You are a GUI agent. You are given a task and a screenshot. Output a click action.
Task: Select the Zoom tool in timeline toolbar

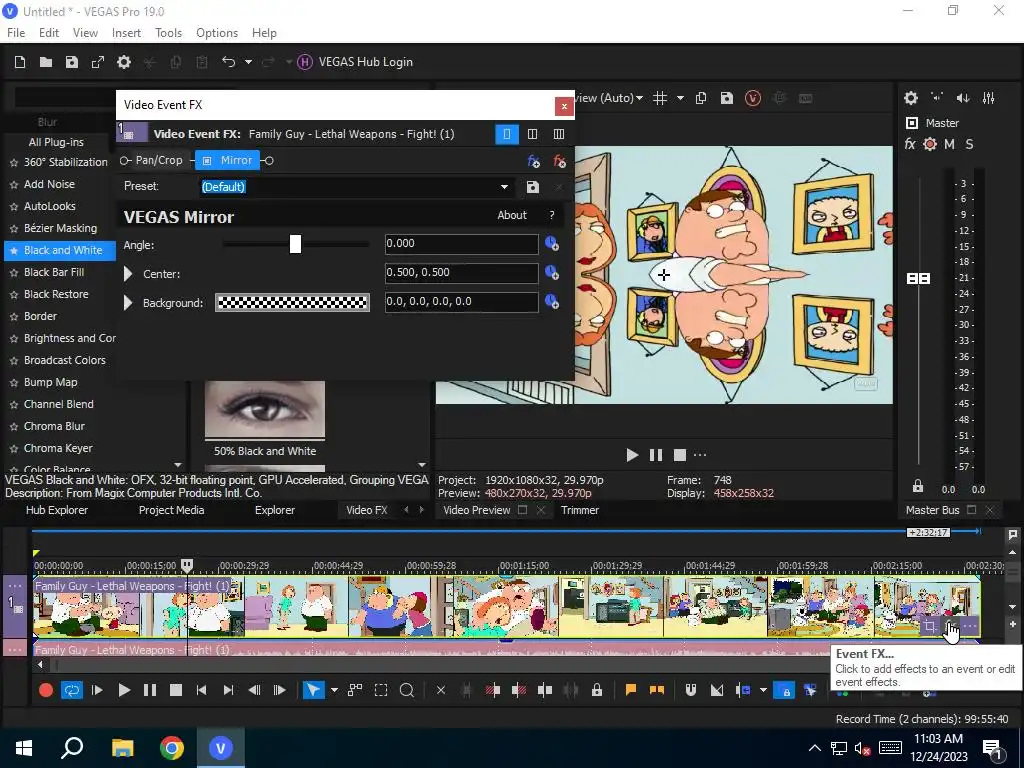point(406,690)
